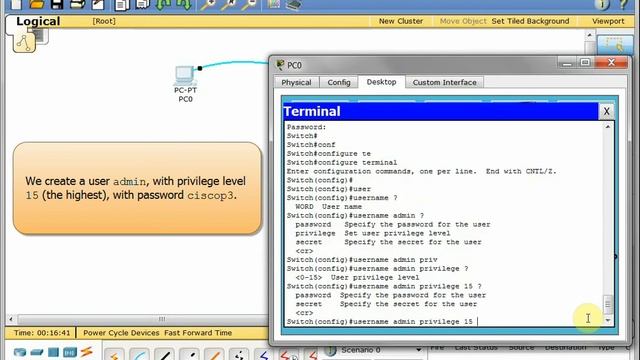Open the Drawing Palette toolbar icon
This screenshot has height=360, width=640.
coord(273,4)
